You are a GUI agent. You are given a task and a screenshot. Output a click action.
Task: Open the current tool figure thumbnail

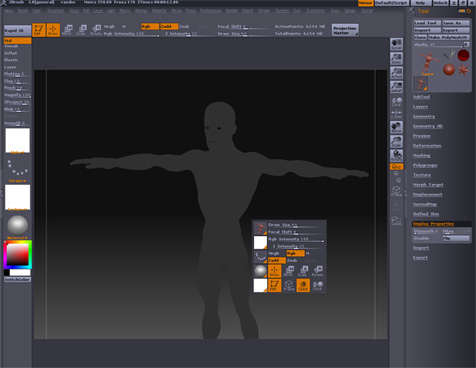[x=427, y=62]
